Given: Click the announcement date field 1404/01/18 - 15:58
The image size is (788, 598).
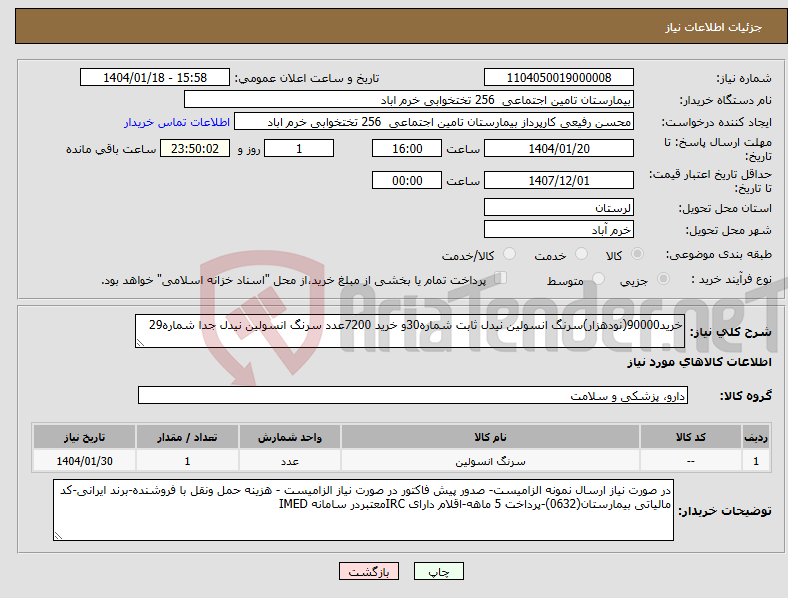Looking at the screenshot, I should point(155,77).
